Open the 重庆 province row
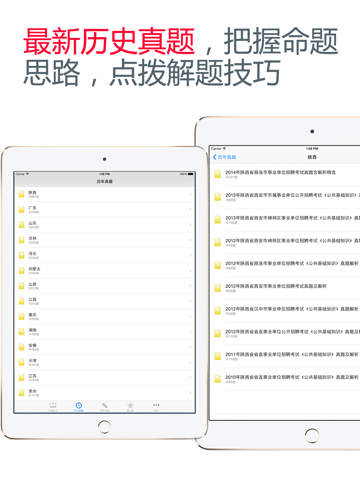The image size is (360, 480). 104,317
